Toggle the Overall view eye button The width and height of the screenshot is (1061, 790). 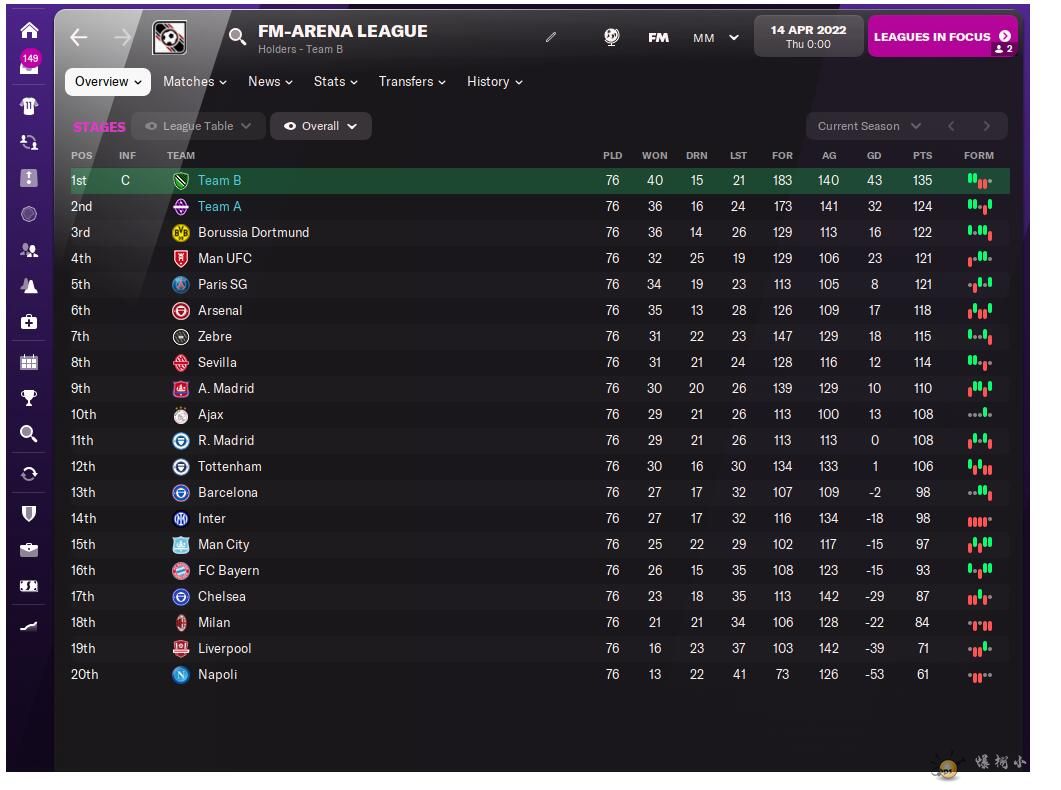[320, 126]
